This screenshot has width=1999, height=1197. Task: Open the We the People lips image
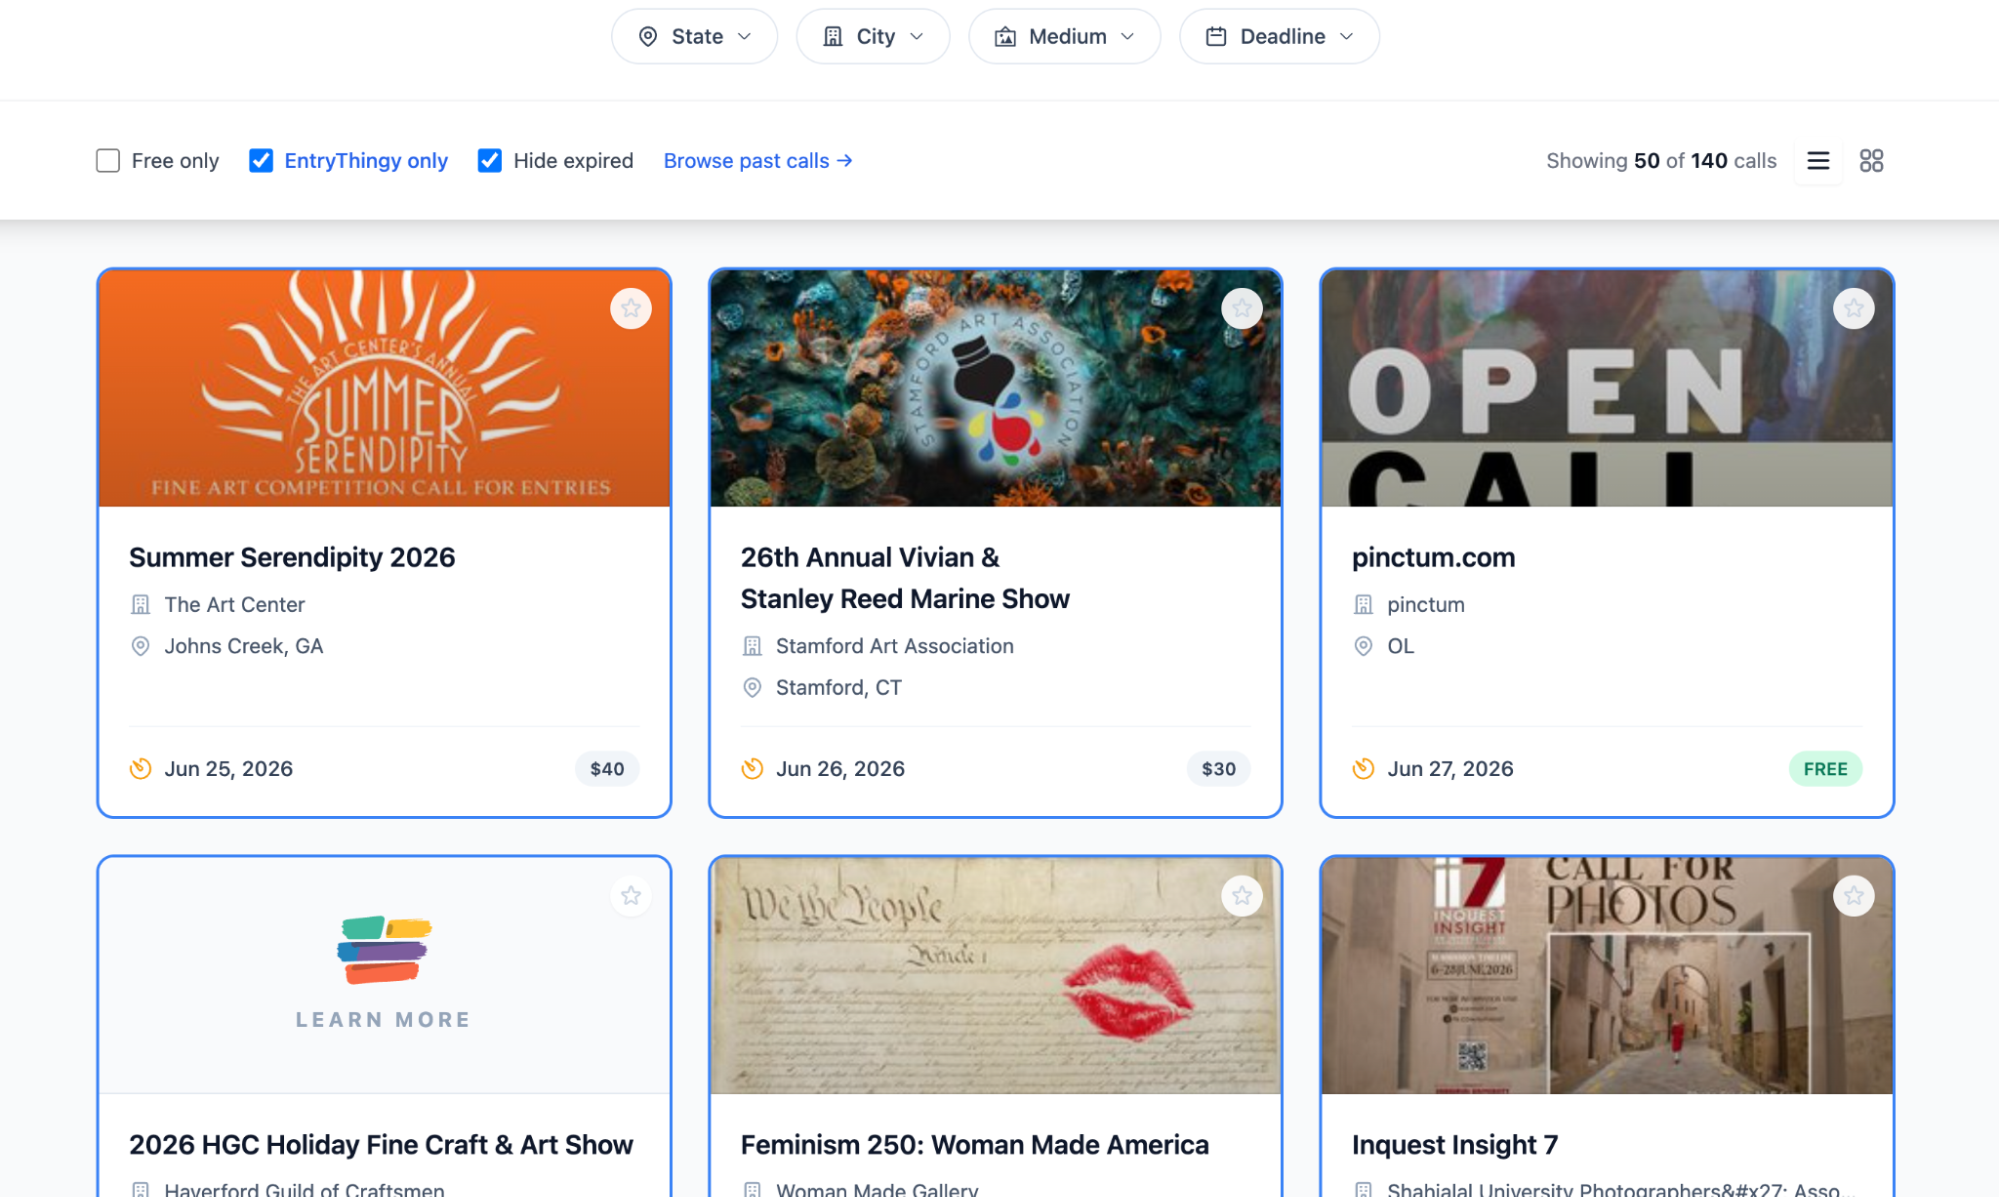click(995, 975)
